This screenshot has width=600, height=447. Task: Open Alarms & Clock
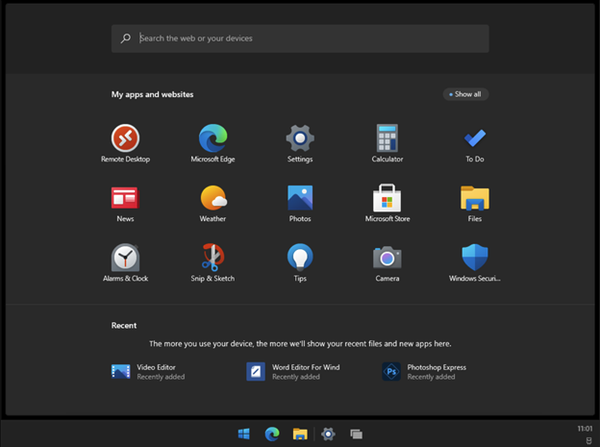(x=125, y=263)
